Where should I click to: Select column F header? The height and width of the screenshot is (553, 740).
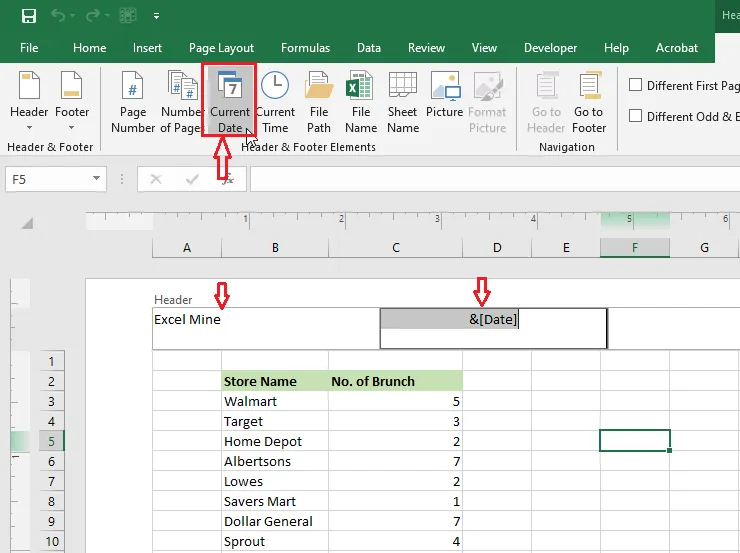click(635, 248)
